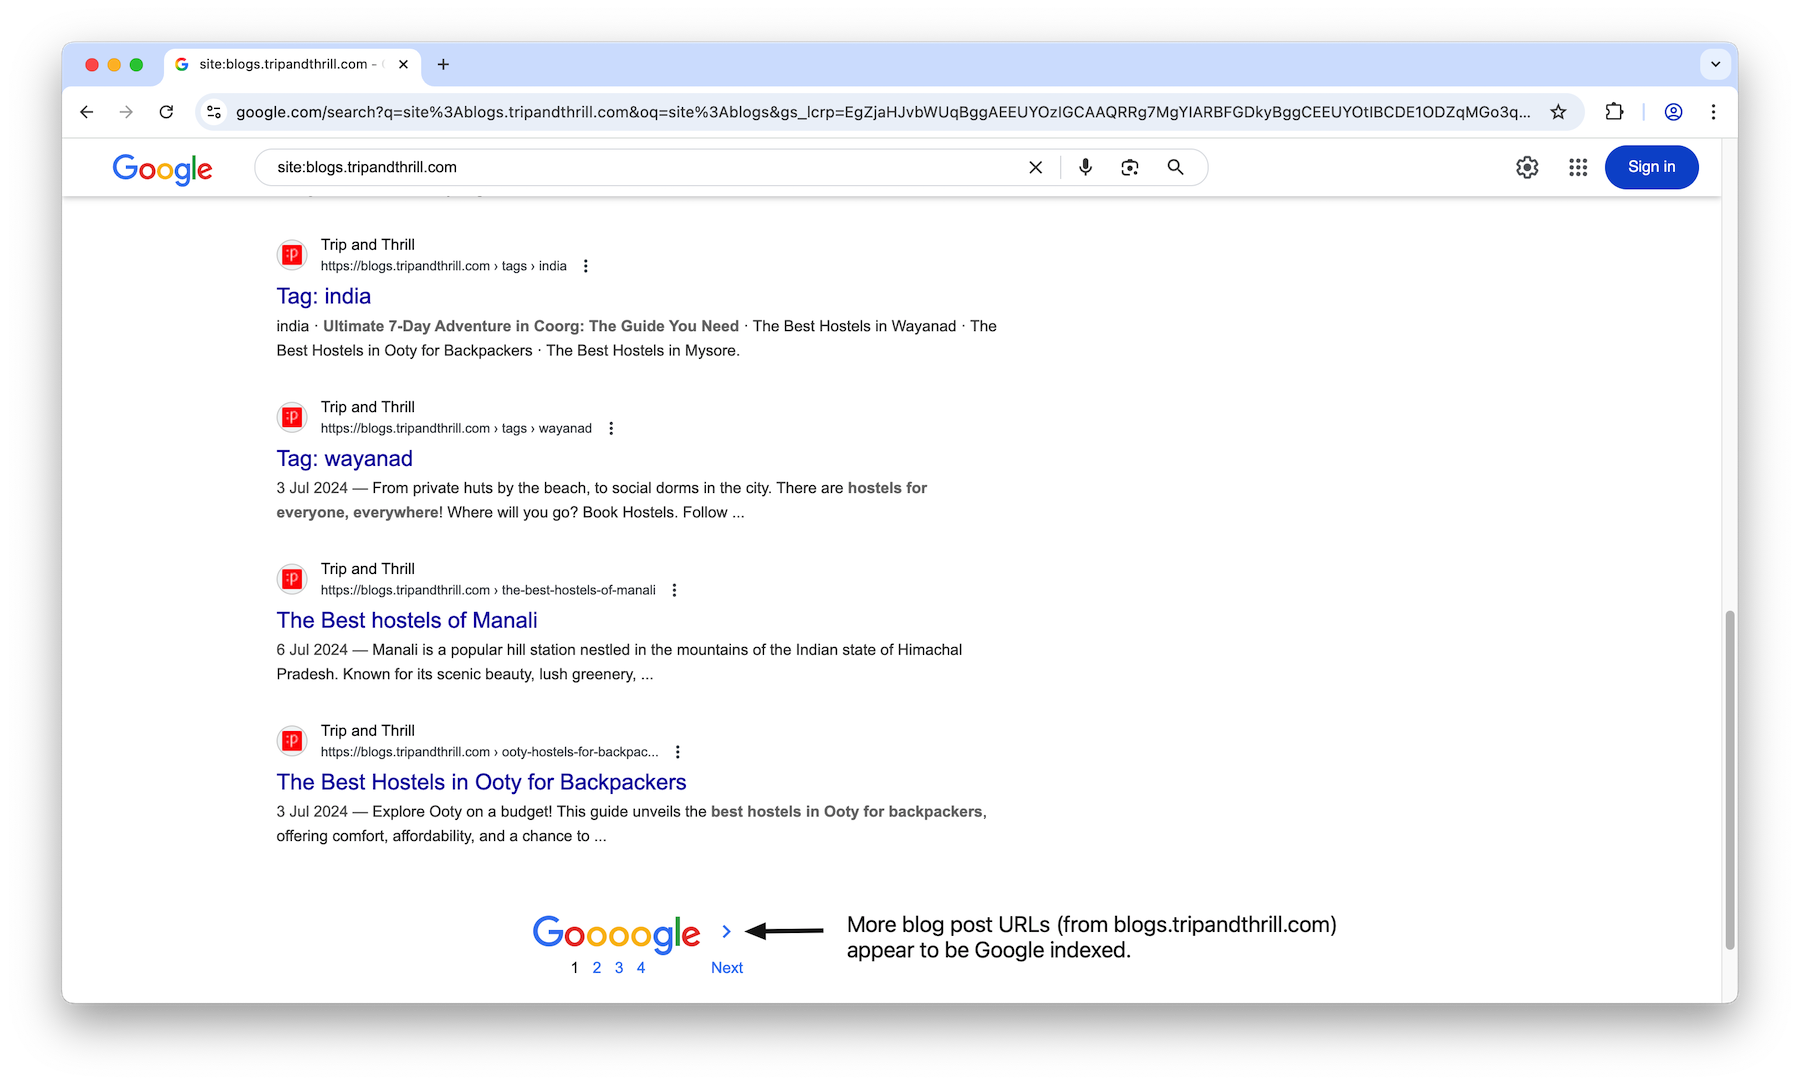Viewport: 1800px width, 1085px height.
Task: Go to results page 3
Action: 619,968
